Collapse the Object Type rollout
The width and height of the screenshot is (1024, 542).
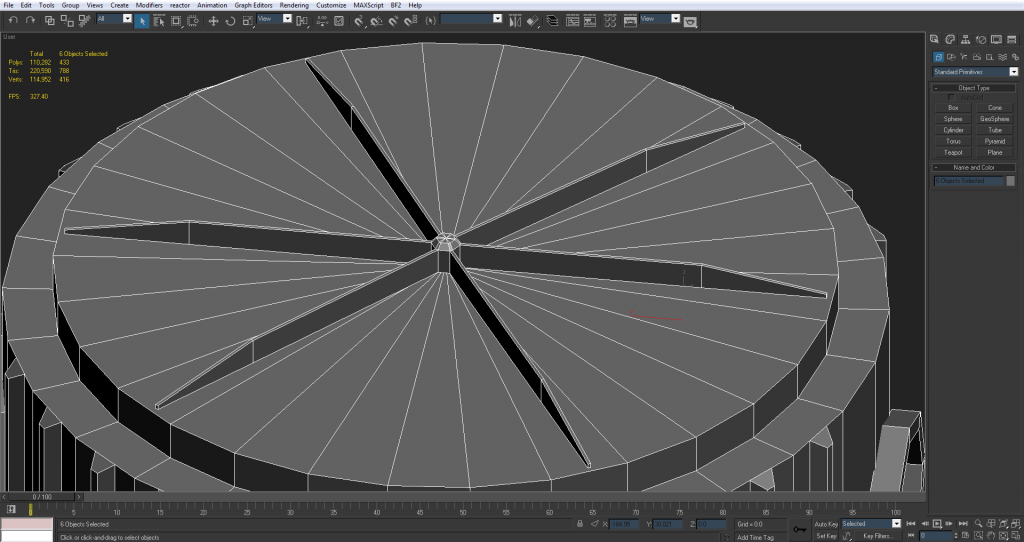974,88
